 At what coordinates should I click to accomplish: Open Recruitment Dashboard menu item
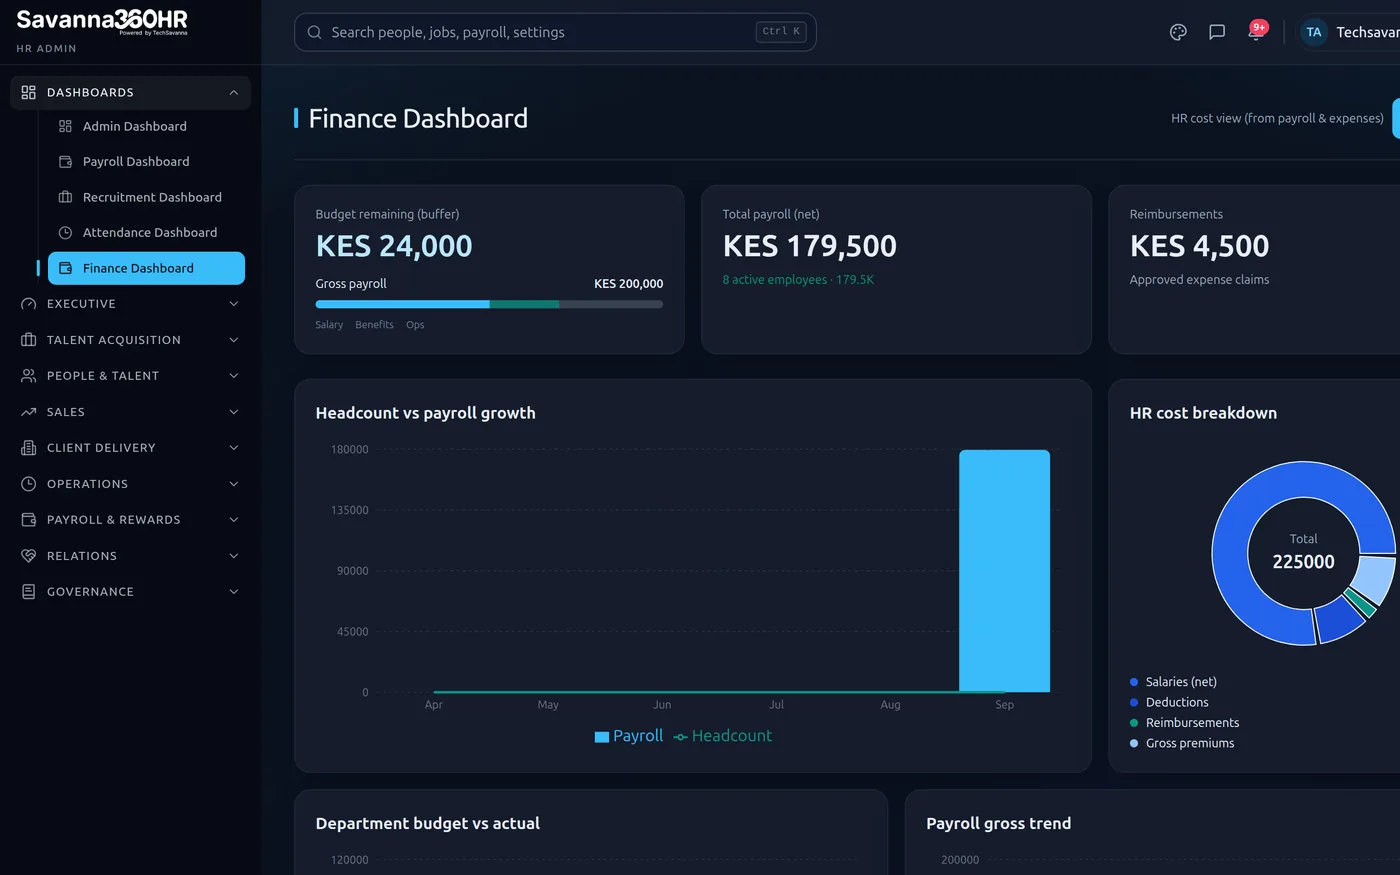click(x=146, y=197)
